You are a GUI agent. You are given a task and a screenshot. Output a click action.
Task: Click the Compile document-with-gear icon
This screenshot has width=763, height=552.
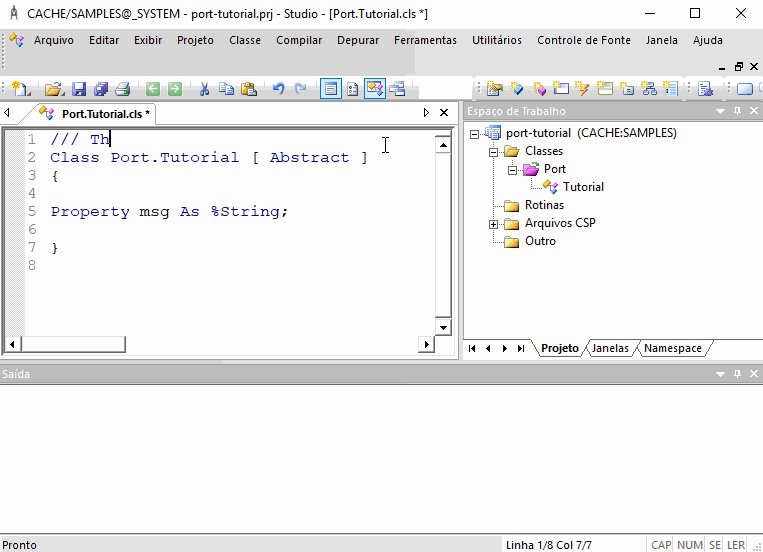(705, 89)
